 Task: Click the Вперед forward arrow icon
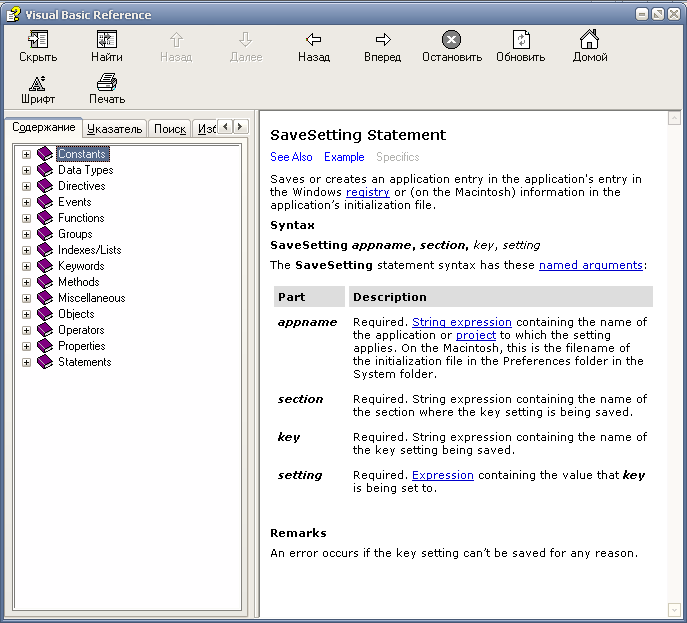tap(382, 40)
